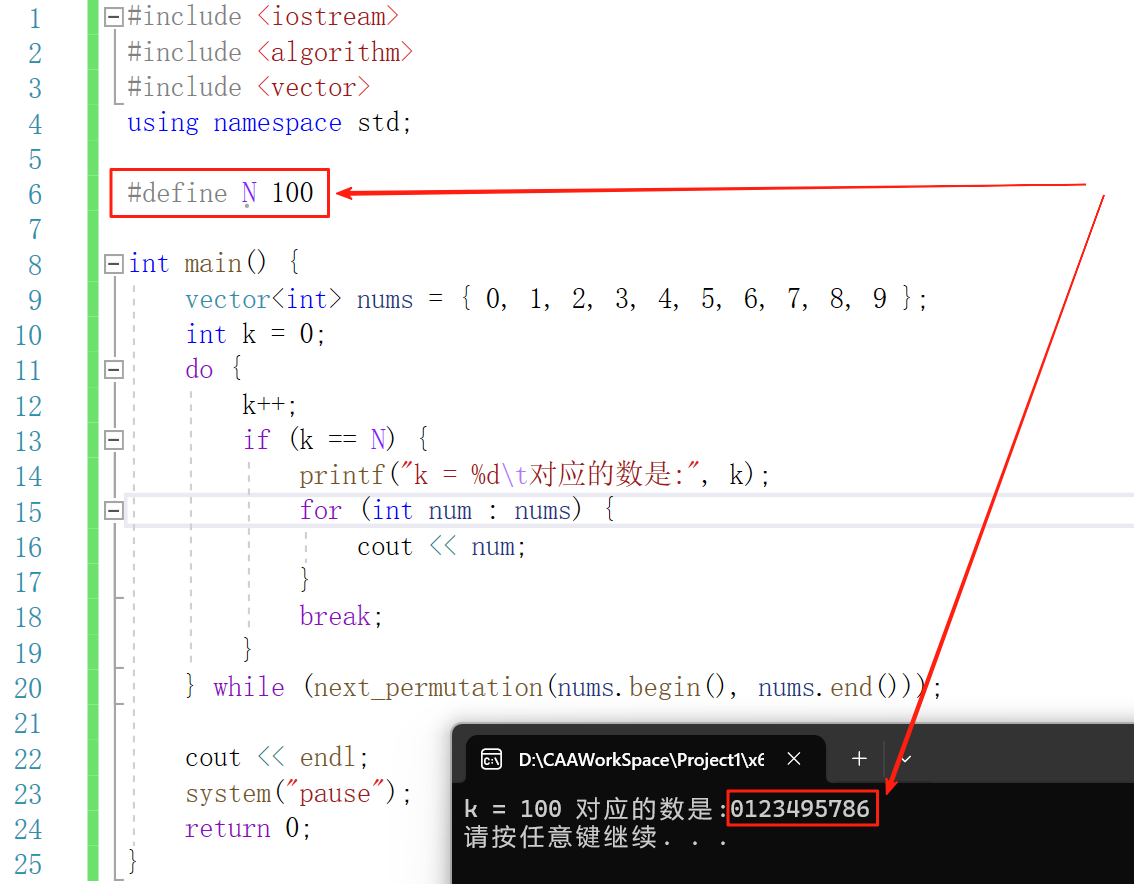
Task: Click line number 13 in the gutter
Action: [28, 441]
